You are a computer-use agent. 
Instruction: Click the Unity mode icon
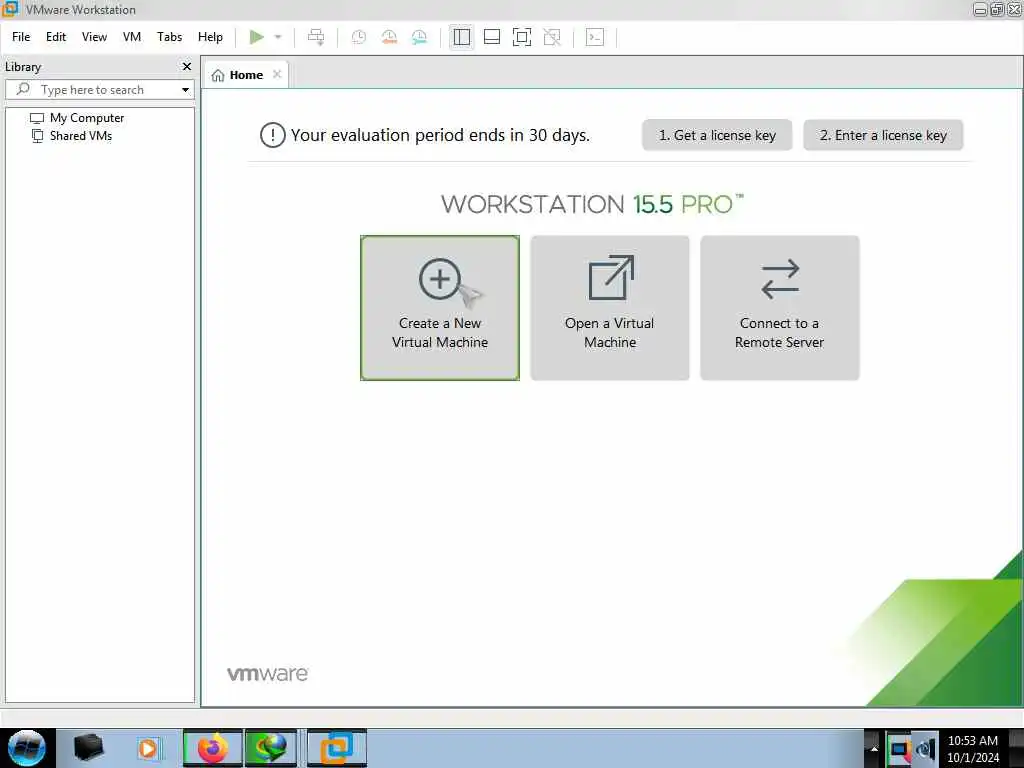(x=552, y=37)
